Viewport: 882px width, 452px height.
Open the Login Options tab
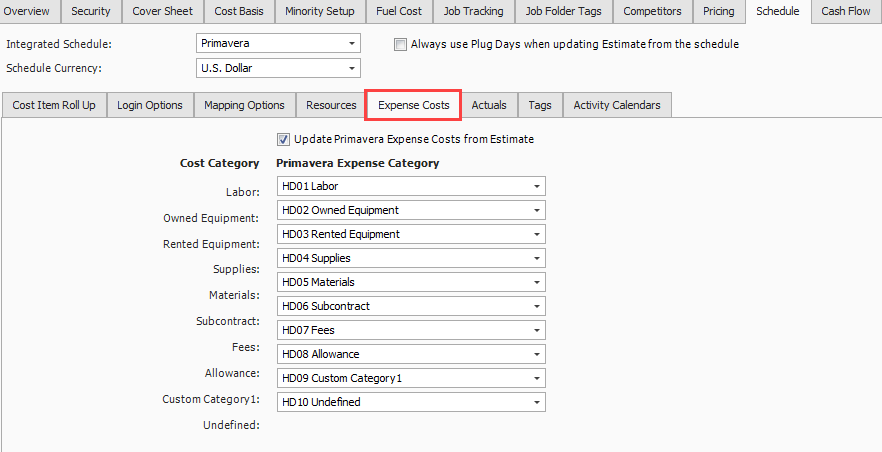coord(150,105)
